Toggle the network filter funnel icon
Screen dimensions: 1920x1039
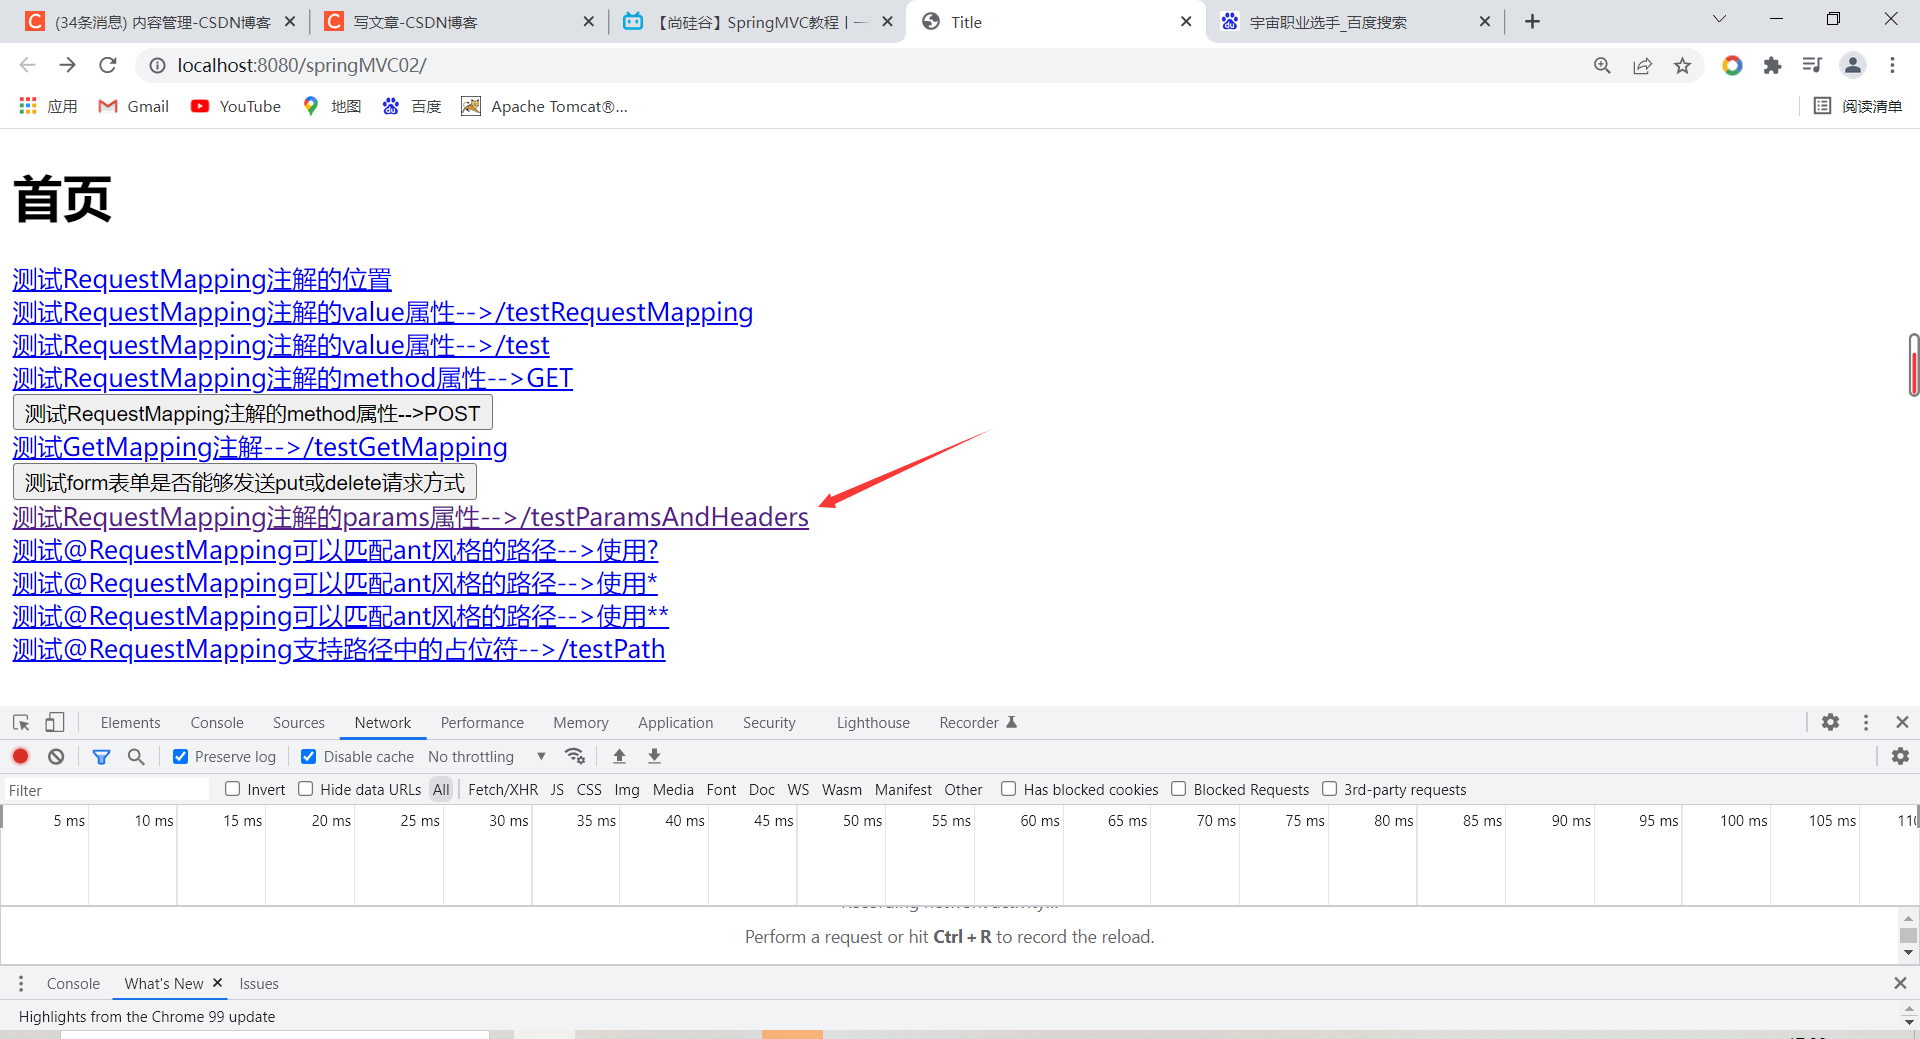[101, 756]
